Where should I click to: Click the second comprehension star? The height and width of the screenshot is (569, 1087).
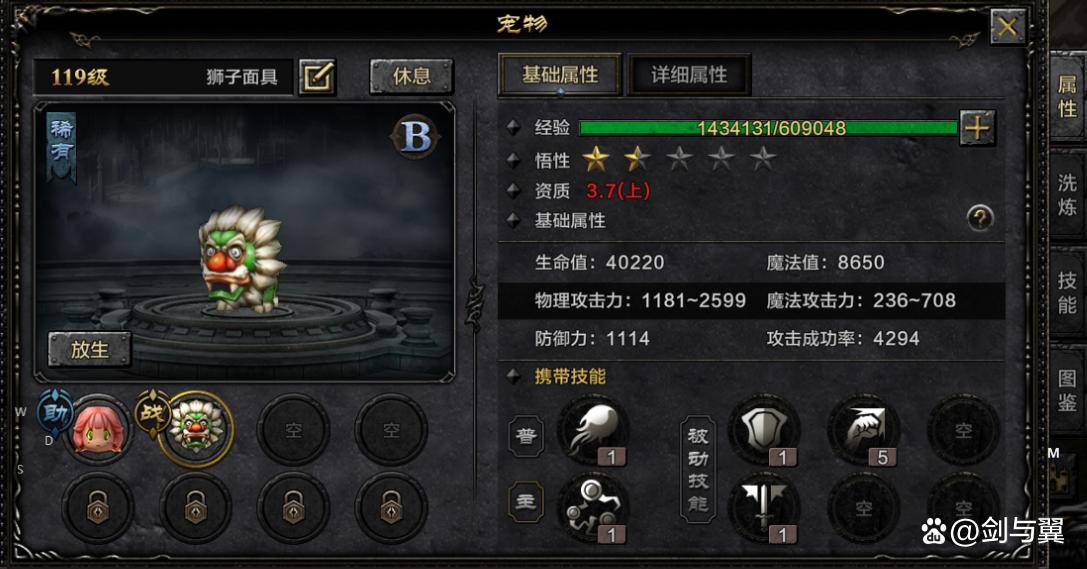click(x=636, y=159)
